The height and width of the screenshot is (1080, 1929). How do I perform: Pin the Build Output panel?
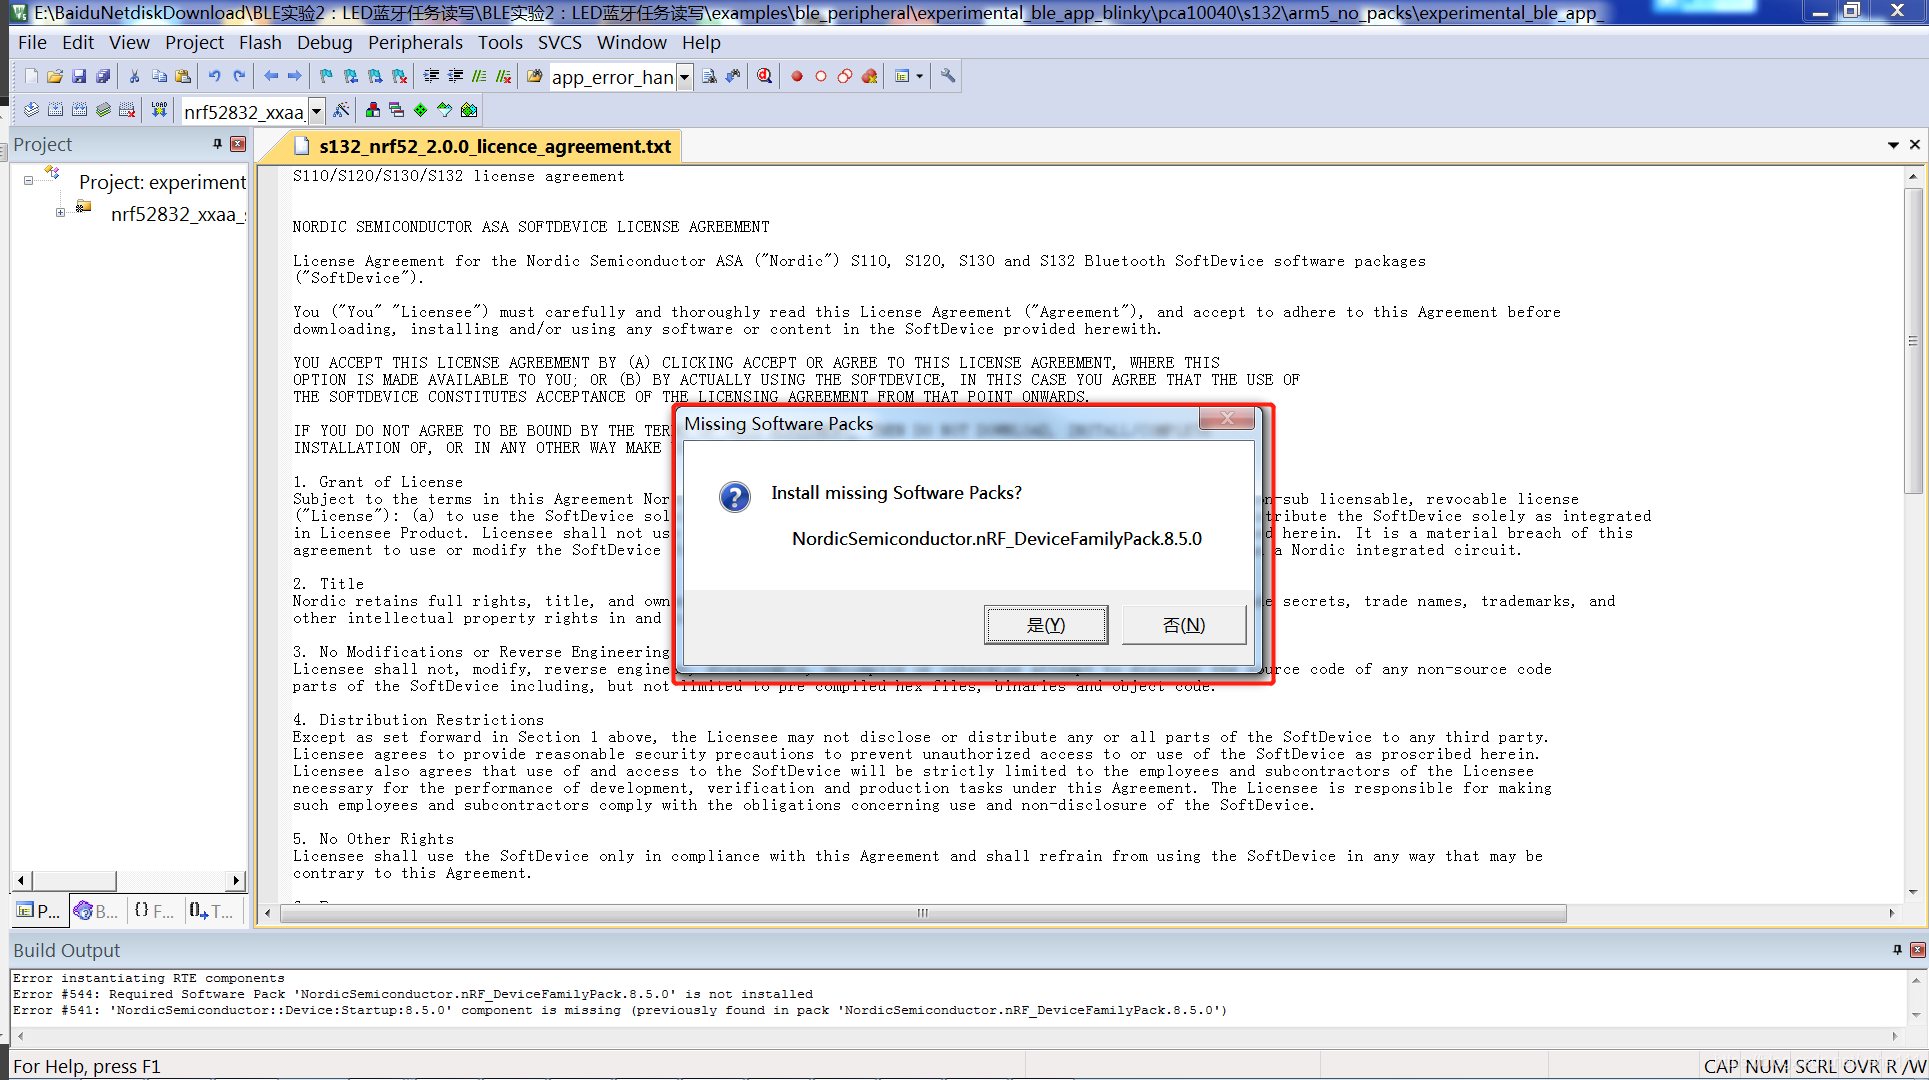pos(1897,950)
